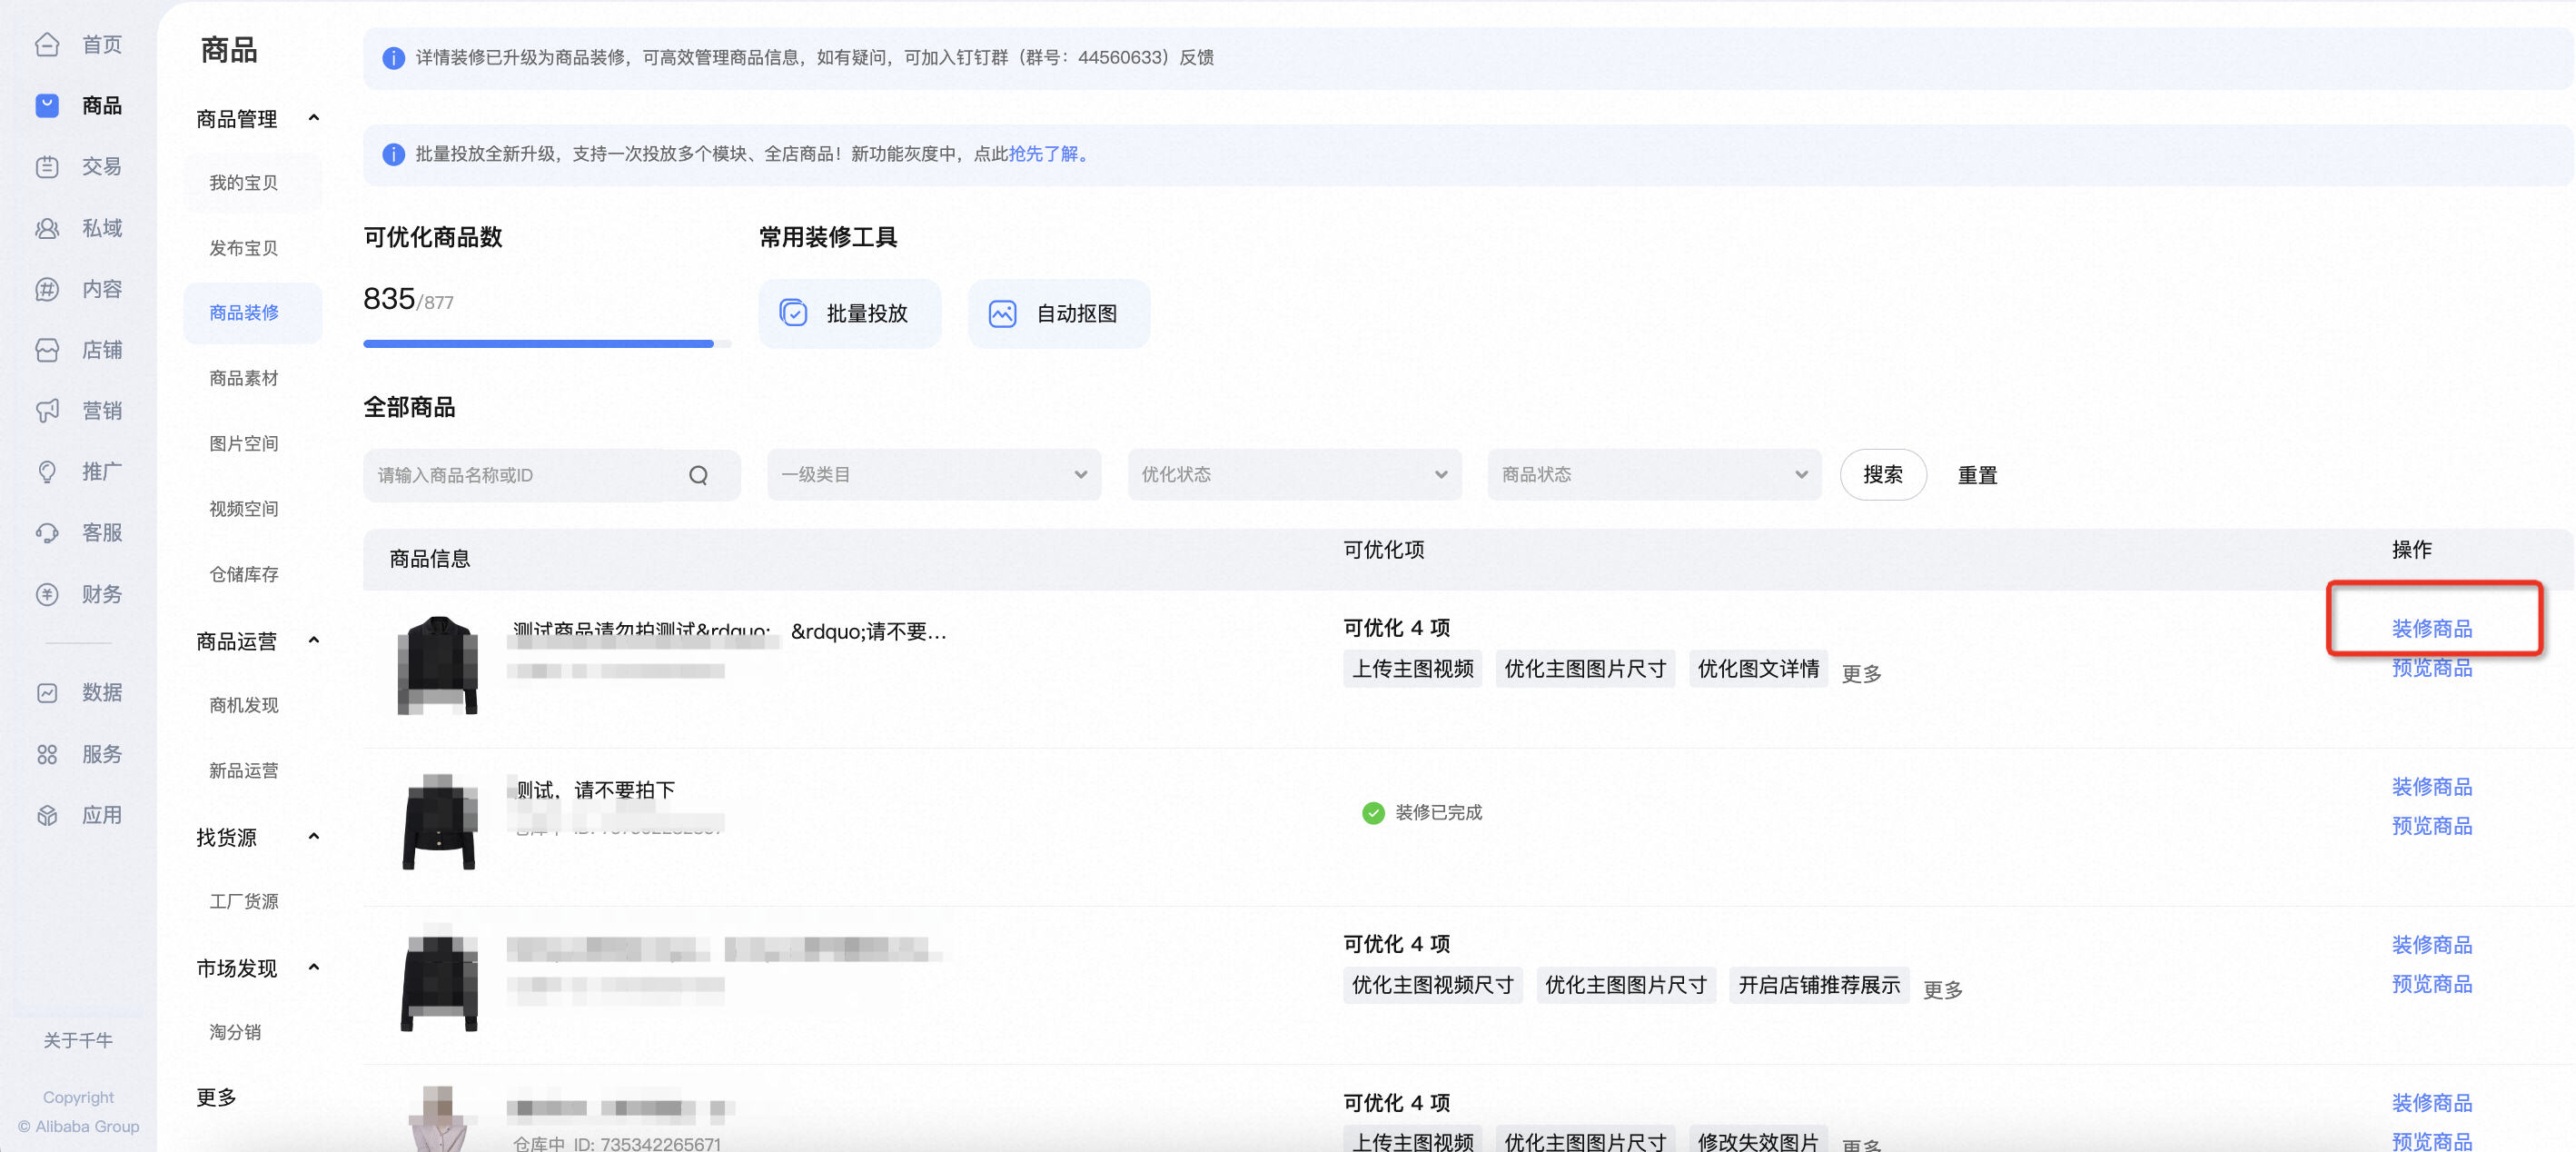
Task: Click the 内容 hashtag icon
Action: [47, 289]
